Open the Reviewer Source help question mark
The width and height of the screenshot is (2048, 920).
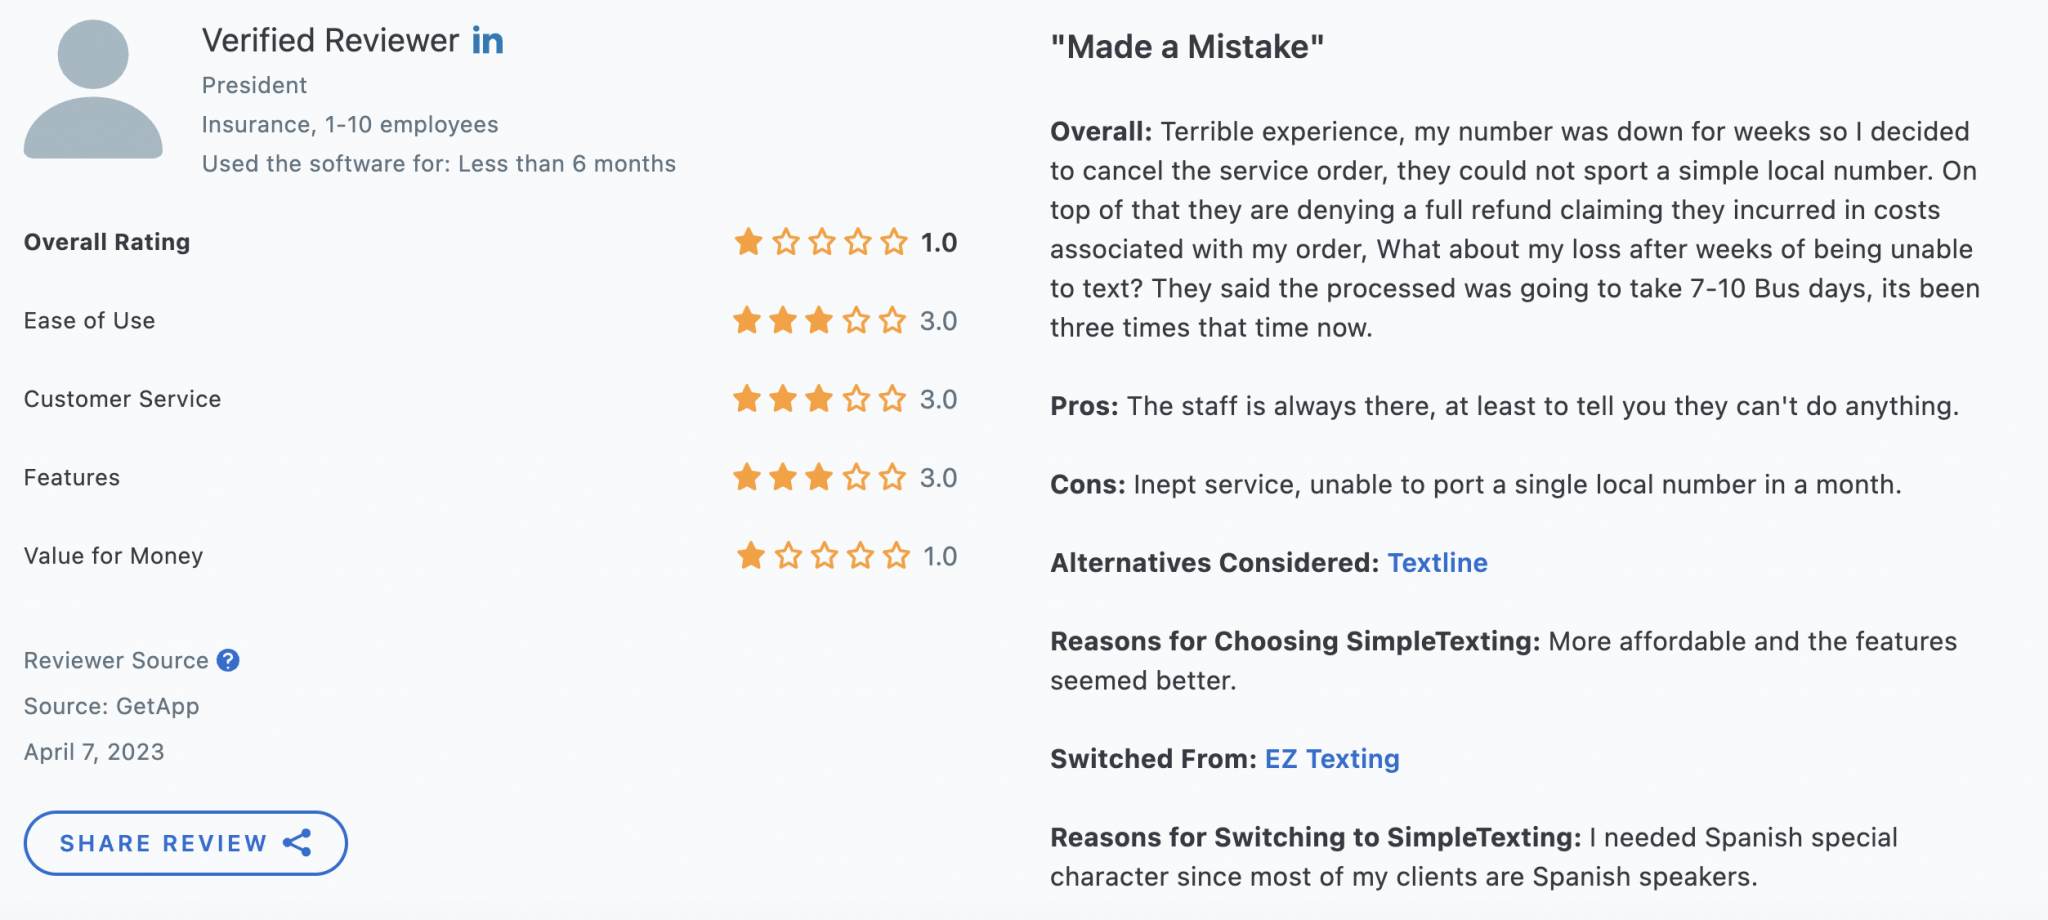tap(227, 659)
